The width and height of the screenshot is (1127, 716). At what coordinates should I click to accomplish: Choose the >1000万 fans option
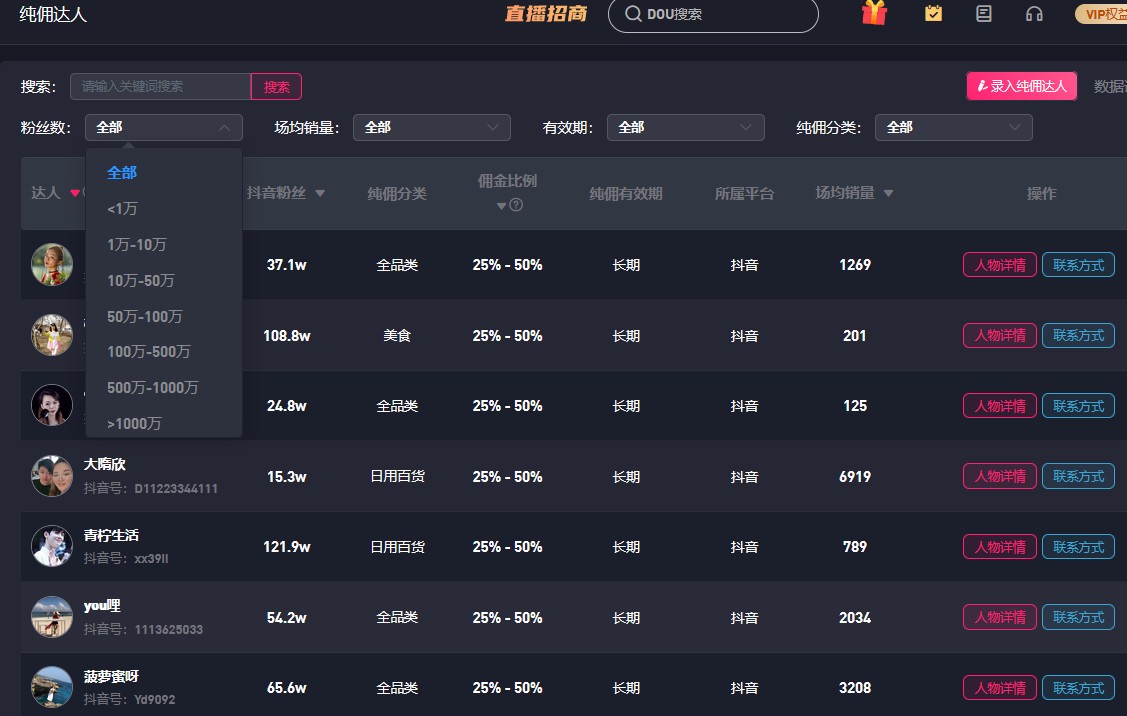[x=134, y=424]
